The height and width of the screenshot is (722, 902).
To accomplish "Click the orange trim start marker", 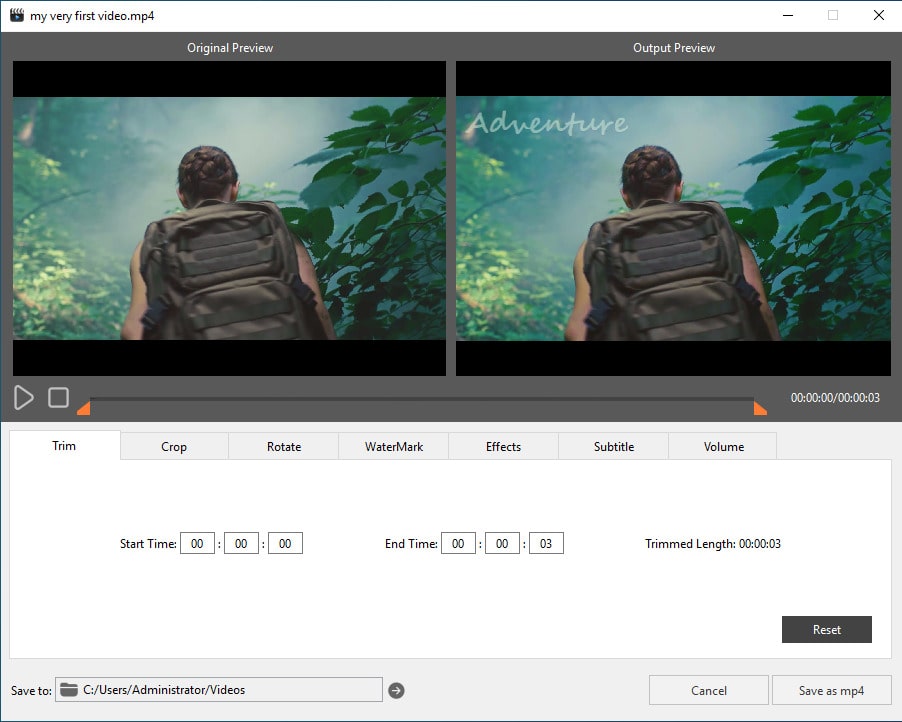I will [x=84, y=407].
